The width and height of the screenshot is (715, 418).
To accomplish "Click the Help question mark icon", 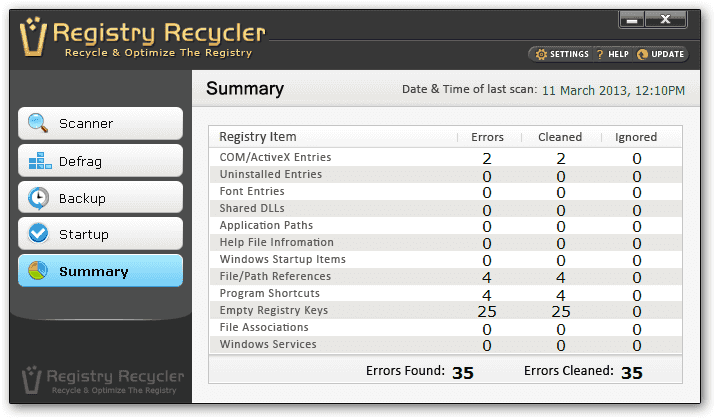I will (x=600, y=54).
